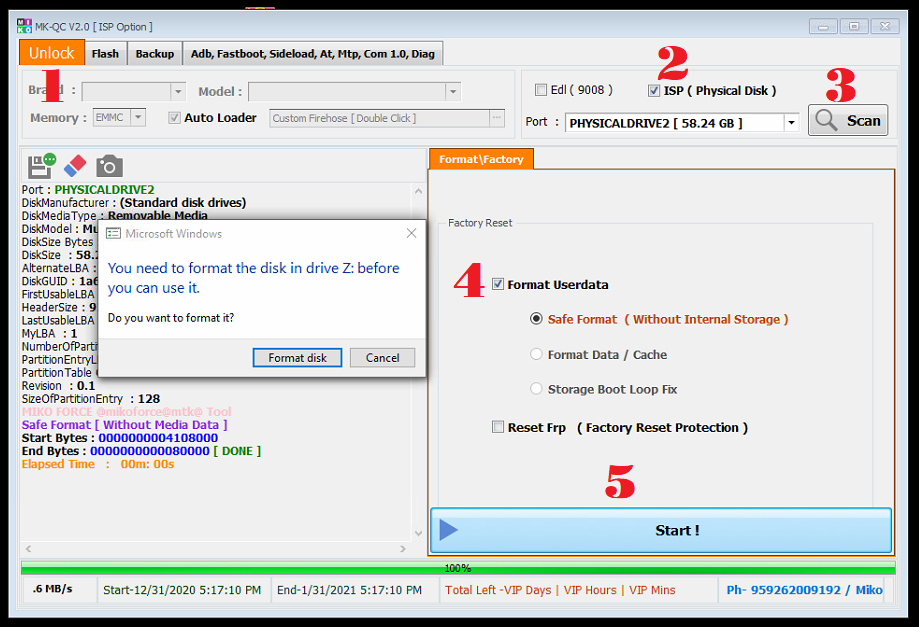Click the log scroll-up arrow

418,191
